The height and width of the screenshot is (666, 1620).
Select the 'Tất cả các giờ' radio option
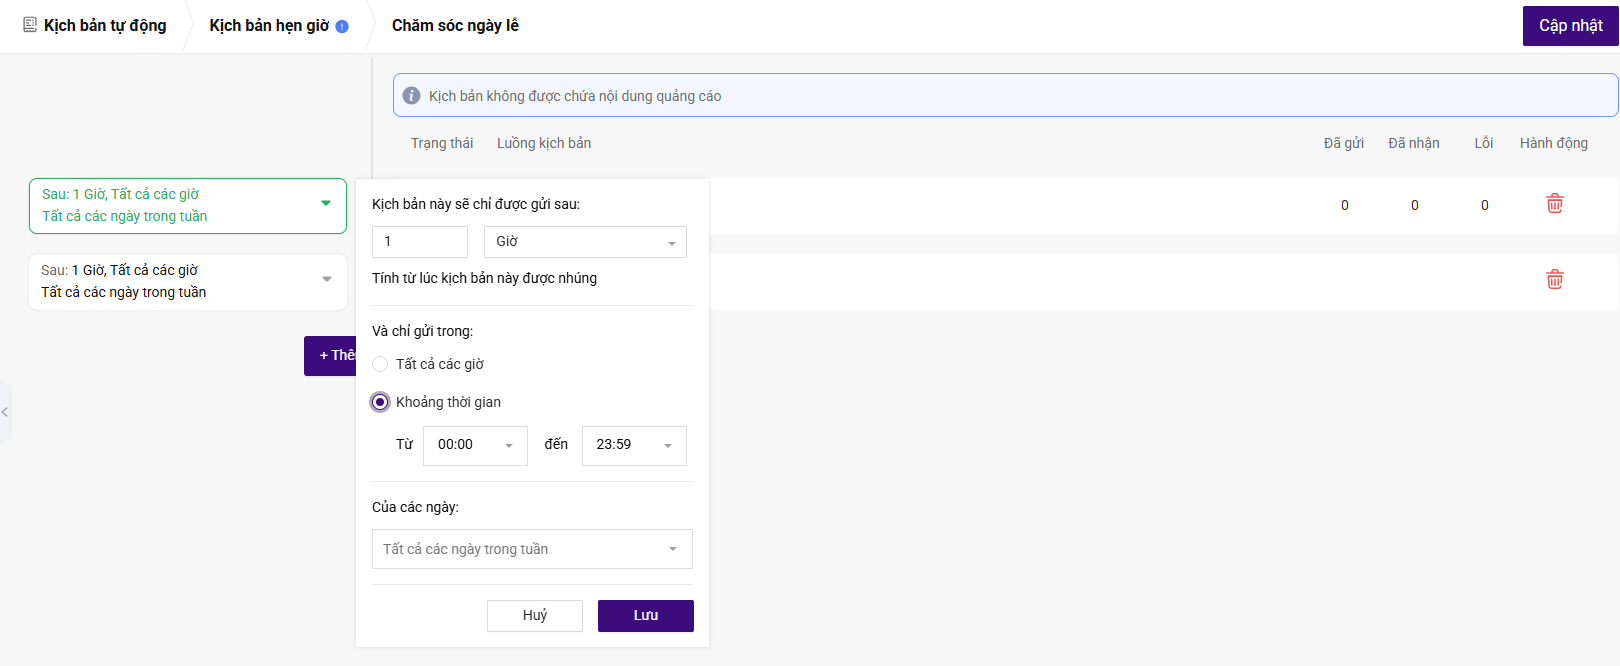click(380, 364)
